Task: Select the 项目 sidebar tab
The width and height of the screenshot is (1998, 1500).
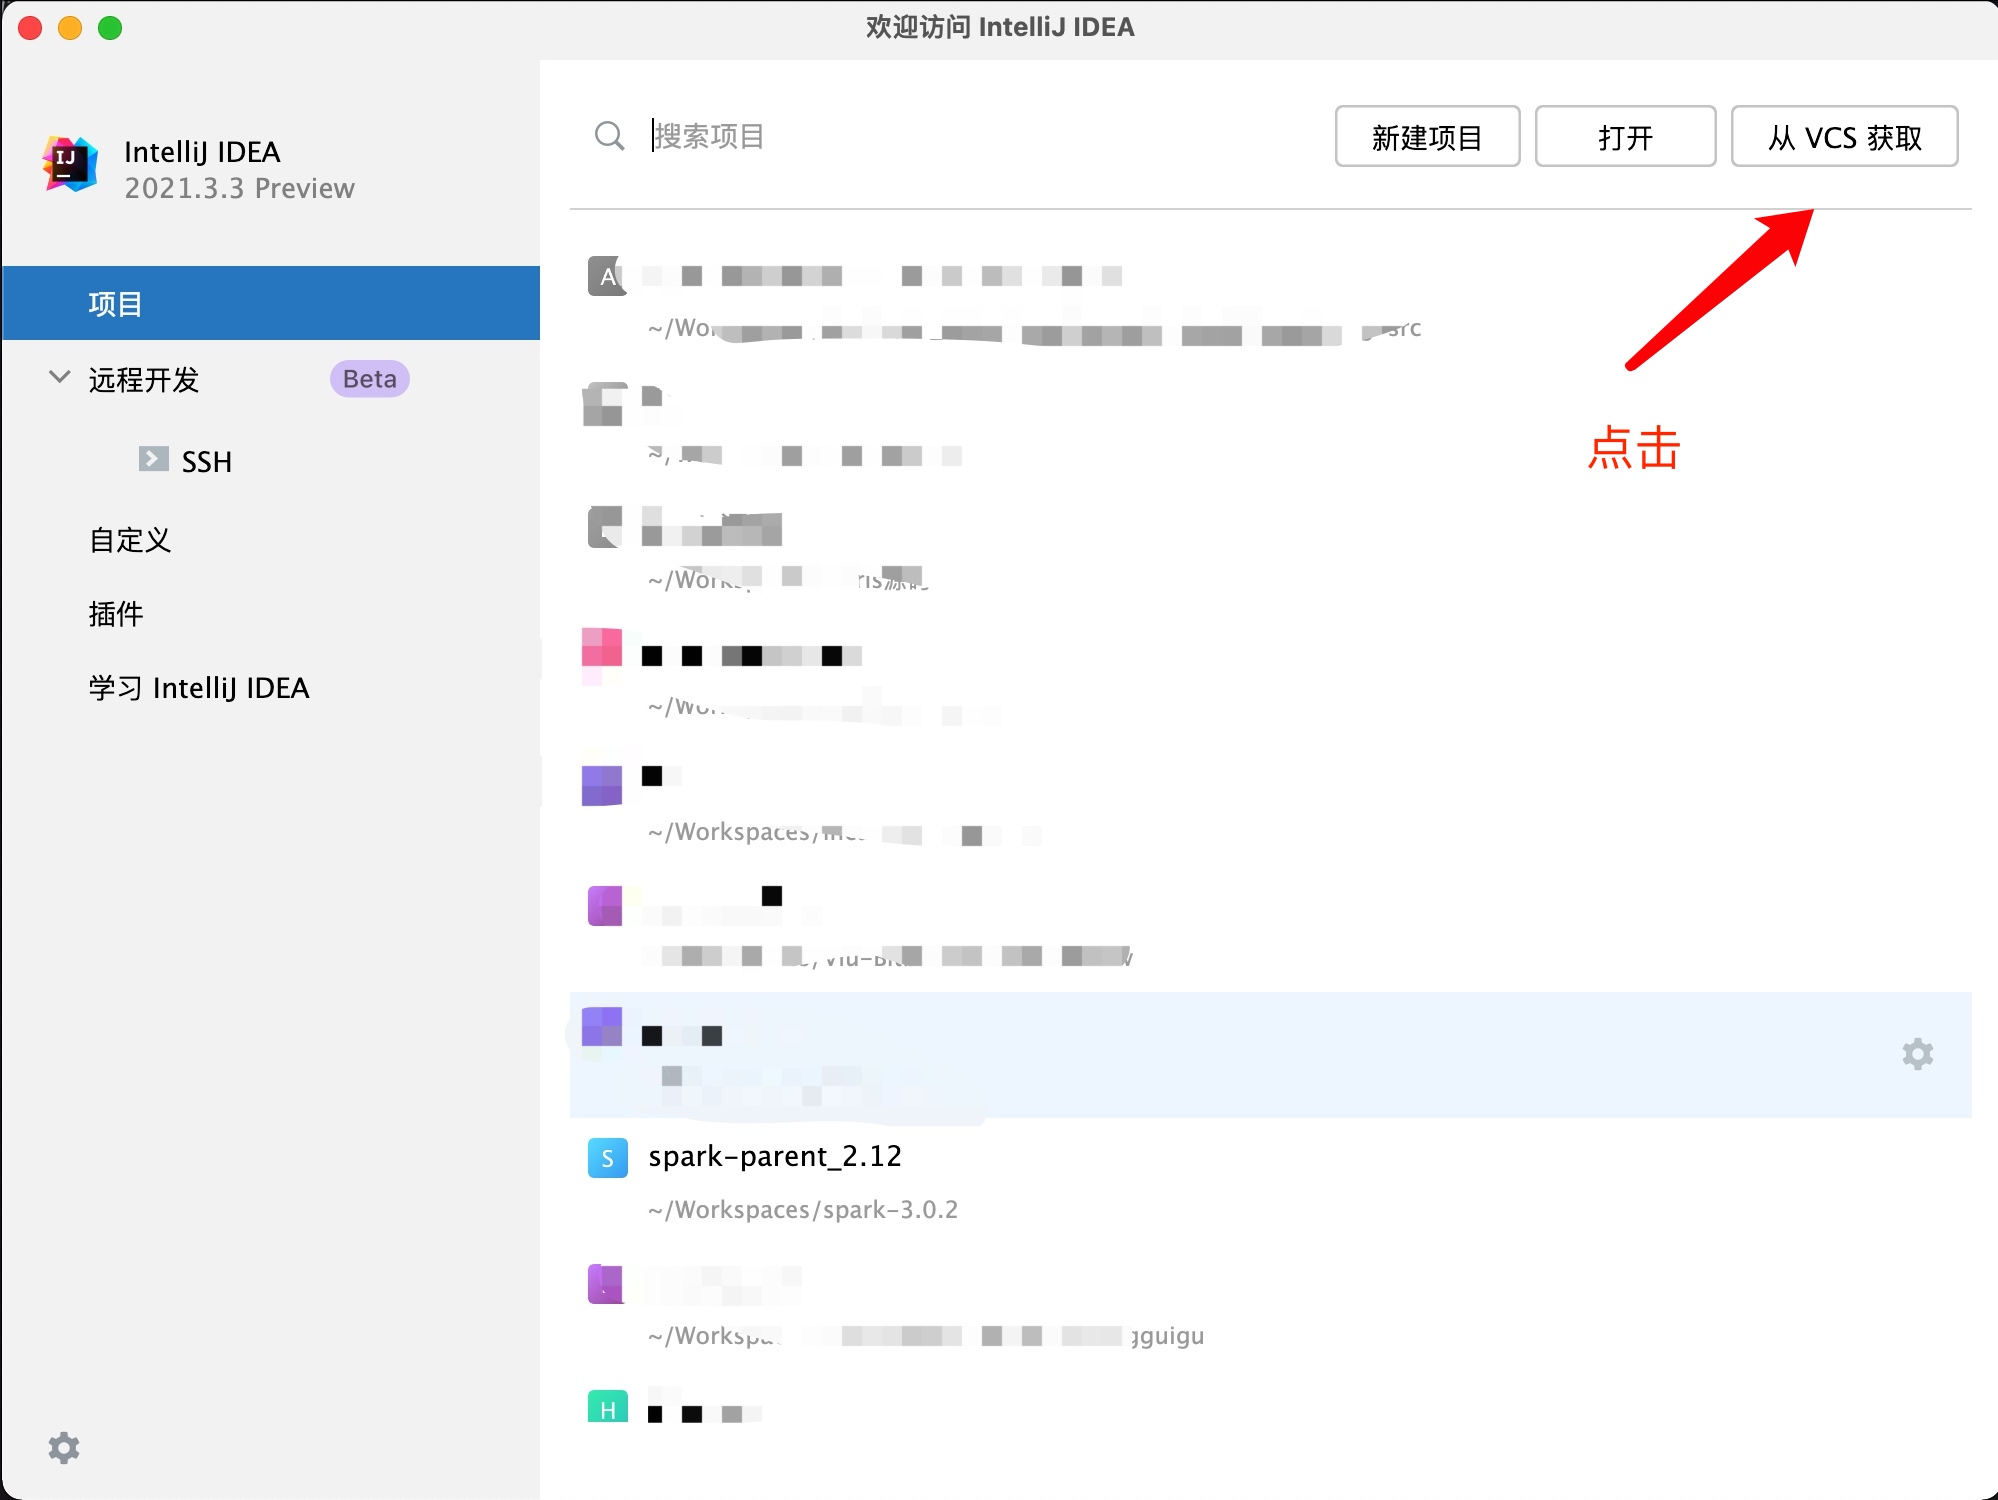Action: click(x=271, y=303)
